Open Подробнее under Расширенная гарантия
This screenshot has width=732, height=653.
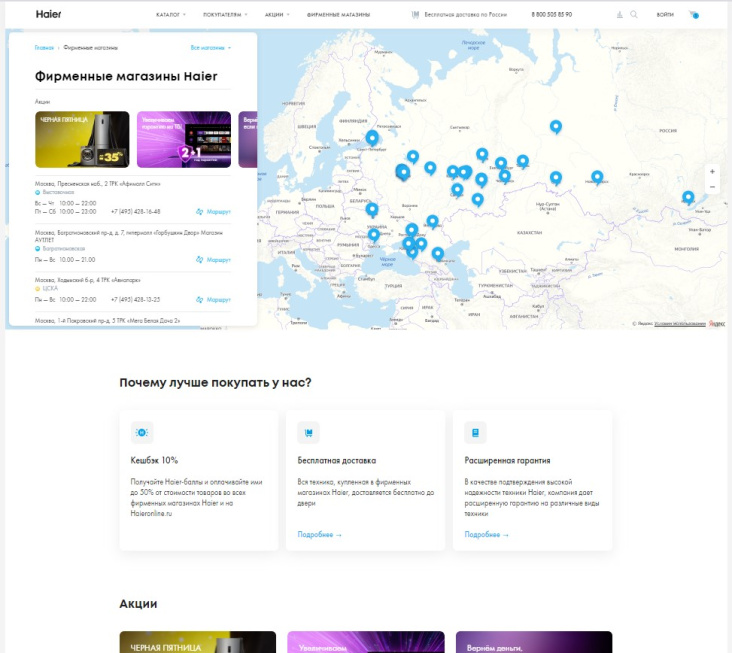tap(486, 534)
